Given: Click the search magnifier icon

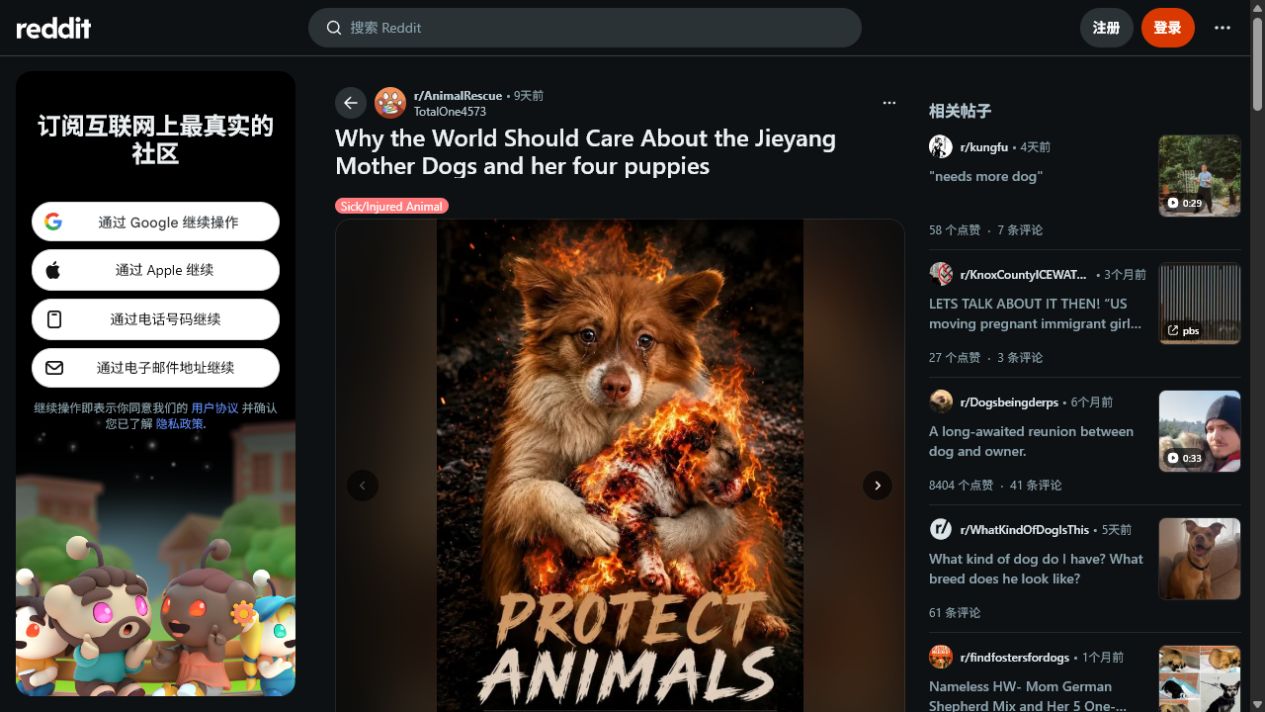Looking at the screenshot, I should [334, 28].
